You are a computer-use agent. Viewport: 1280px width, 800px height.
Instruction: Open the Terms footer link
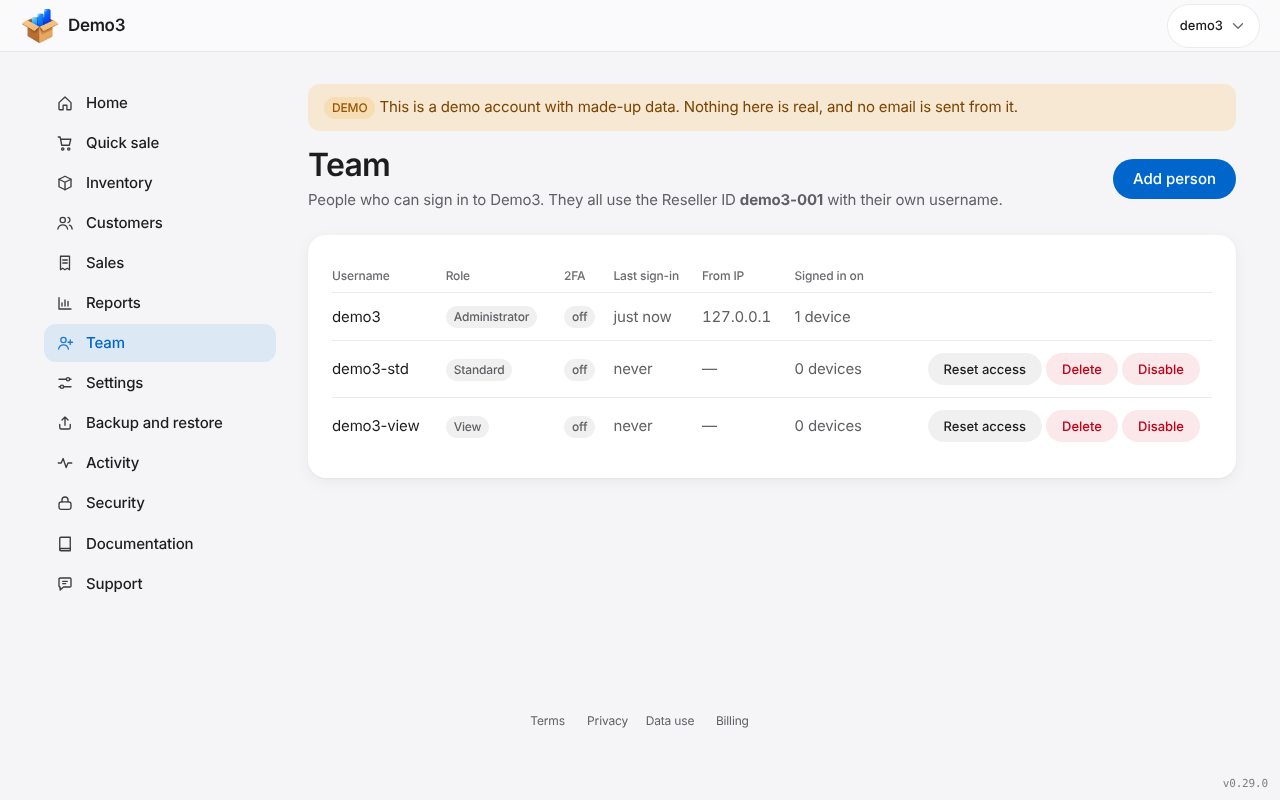(548, 721)
